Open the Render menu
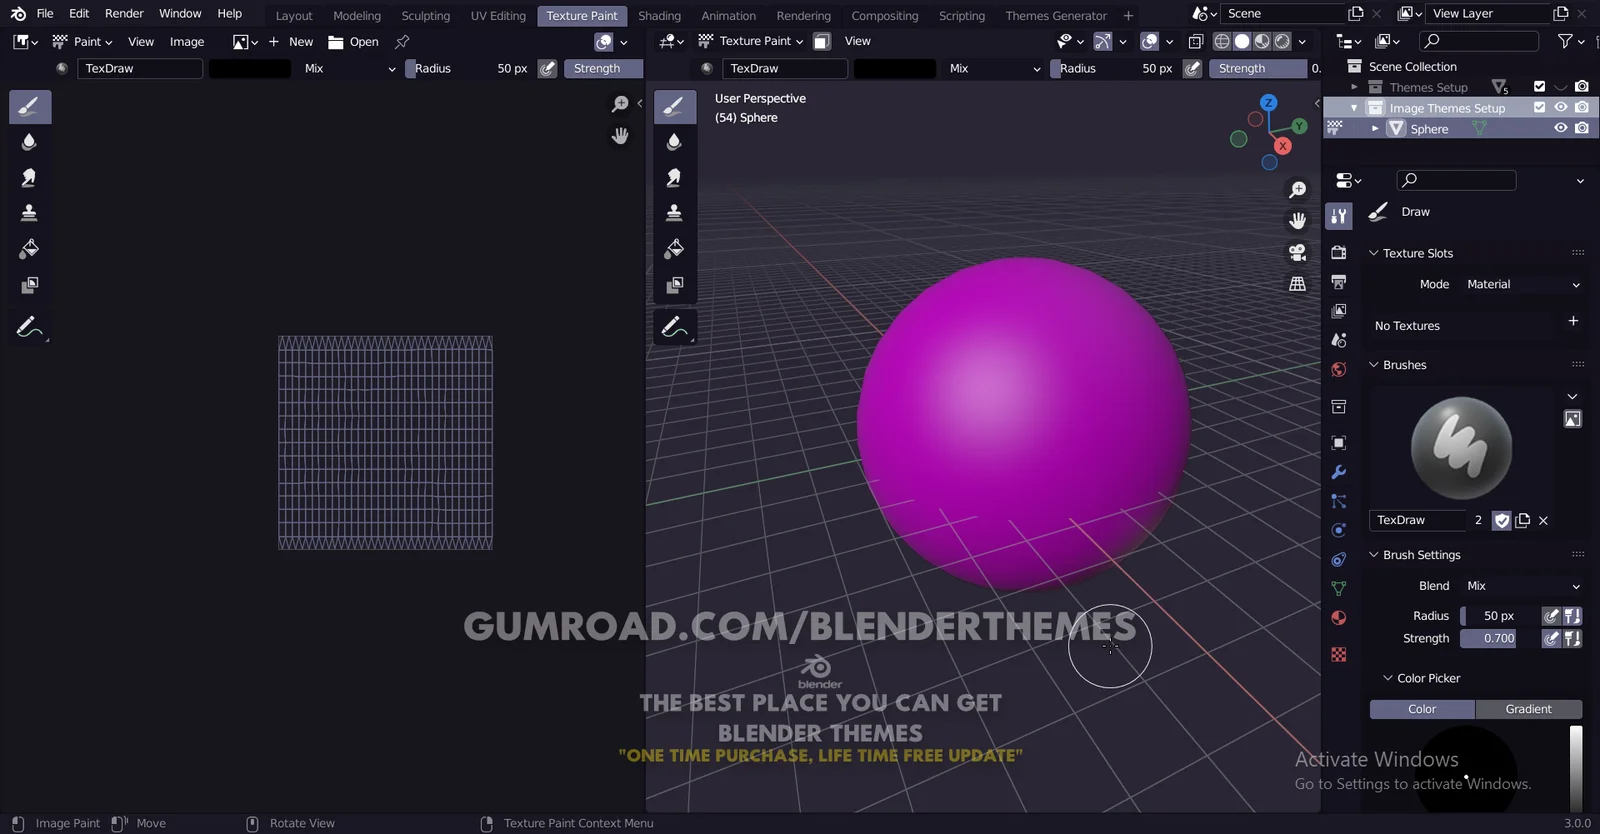Viewport: 1600px width, 834px height. (x=124, y=14)
